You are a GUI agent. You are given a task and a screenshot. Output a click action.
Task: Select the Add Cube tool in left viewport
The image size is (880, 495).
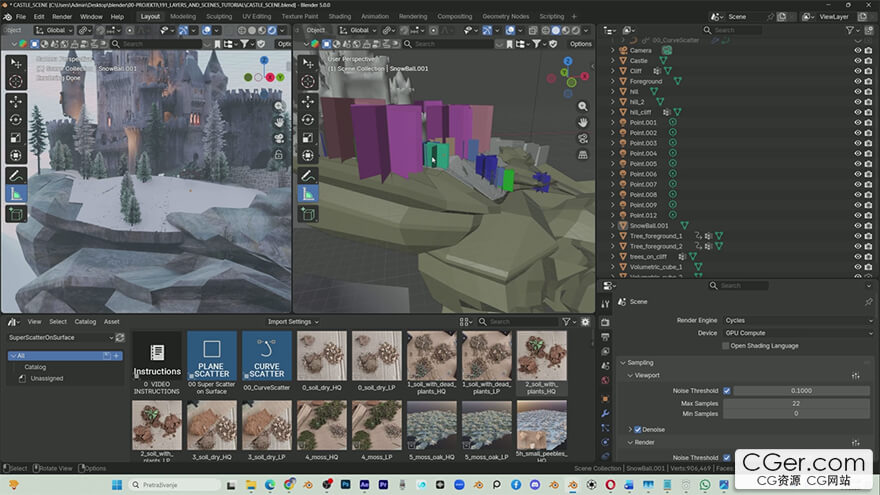coord(16,213)
